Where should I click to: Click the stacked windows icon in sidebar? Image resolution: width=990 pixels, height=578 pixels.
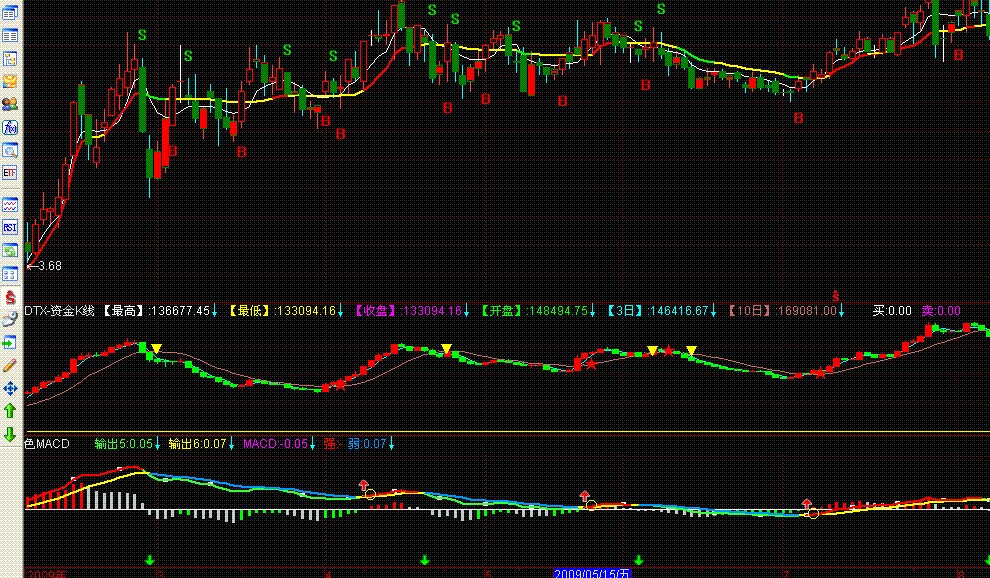point(10,14)
